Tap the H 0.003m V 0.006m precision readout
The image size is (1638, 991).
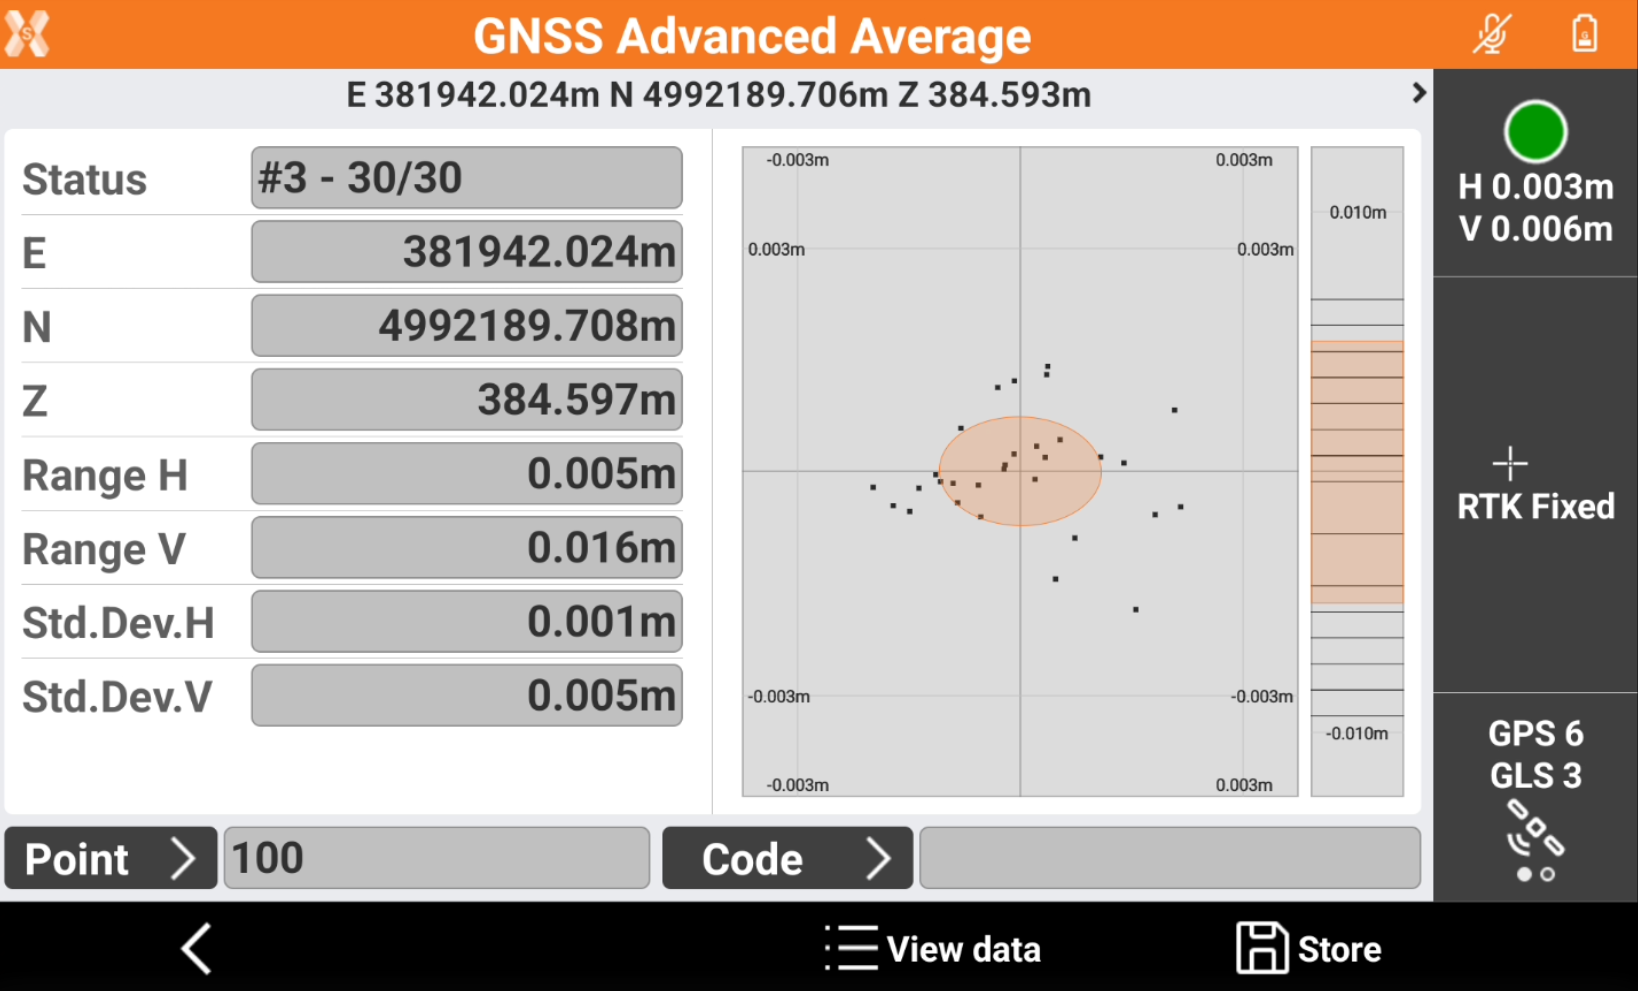(1535, 208)
